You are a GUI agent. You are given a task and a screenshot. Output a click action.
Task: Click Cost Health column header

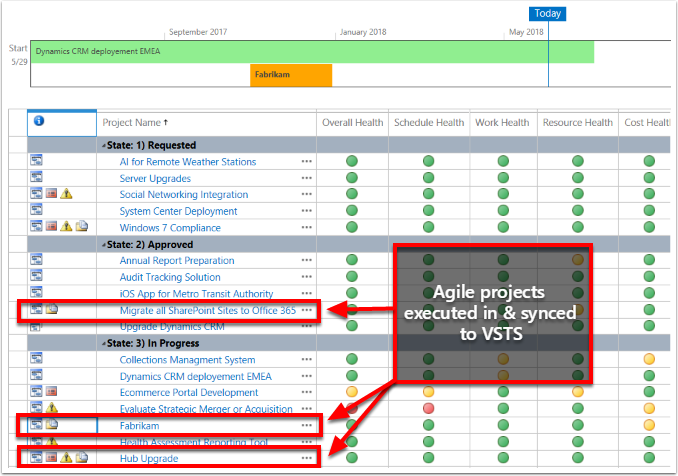click(x=647, y=123)
